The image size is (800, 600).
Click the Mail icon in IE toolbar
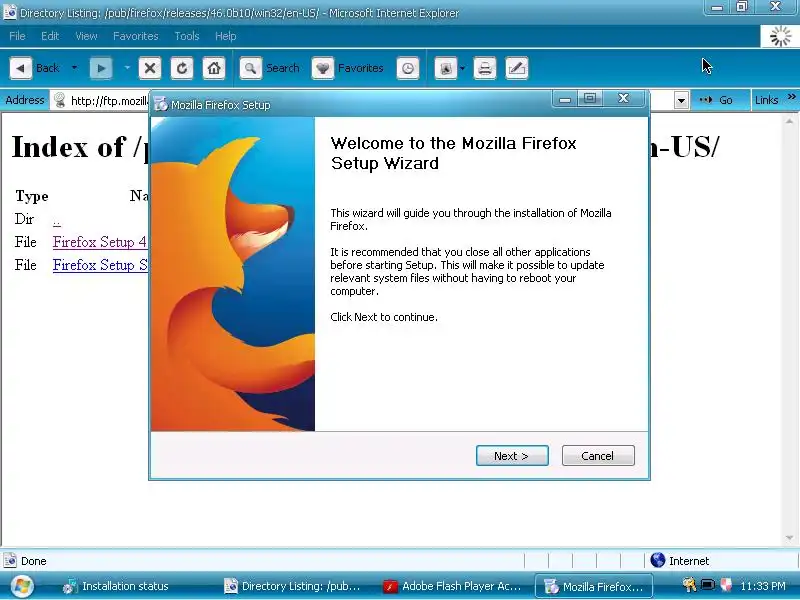[x=445, y=68]
